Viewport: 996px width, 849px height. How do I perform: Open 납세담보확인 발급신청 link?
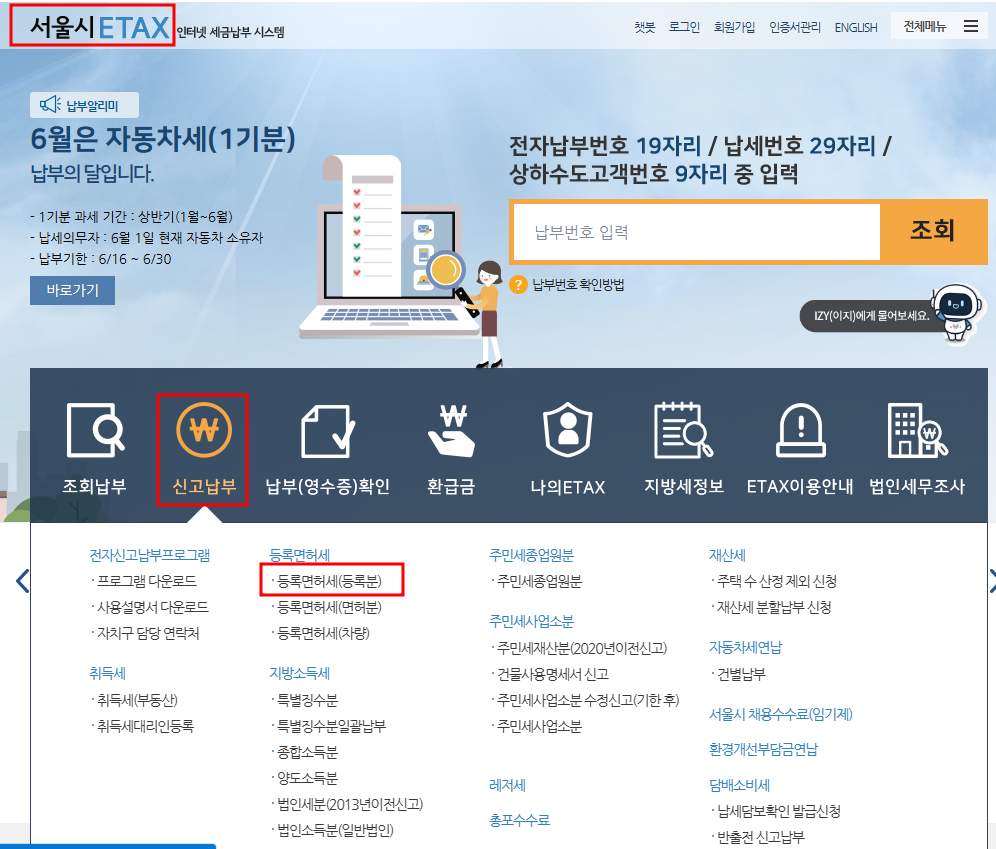pos(779,811)
